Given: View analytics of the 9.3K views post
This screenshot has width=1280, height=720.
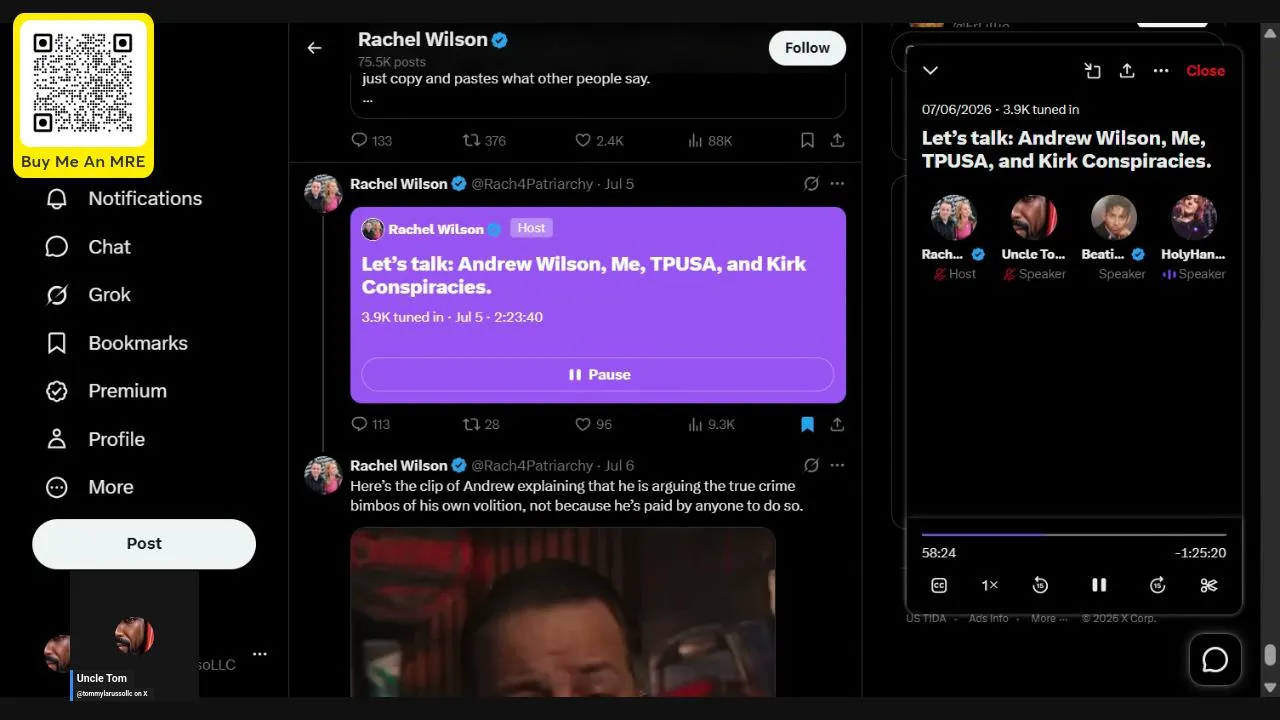Looking at the screenshot, I should tap(711, 425).
